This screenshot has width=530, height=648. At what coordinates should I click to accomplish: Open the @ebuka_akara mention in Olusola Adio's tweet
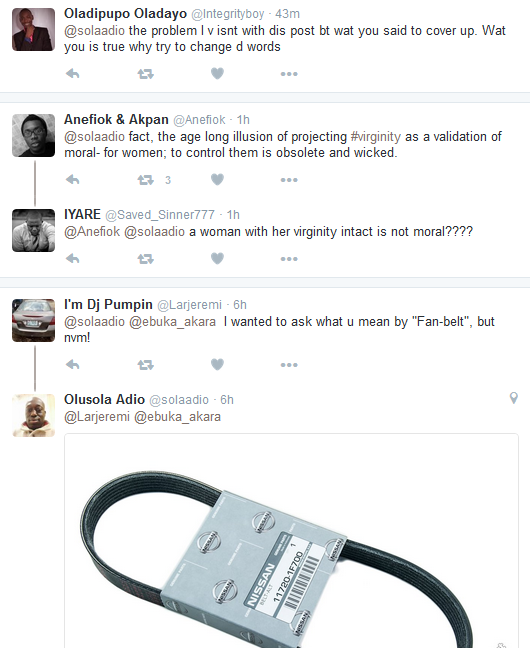coord(177,417)
